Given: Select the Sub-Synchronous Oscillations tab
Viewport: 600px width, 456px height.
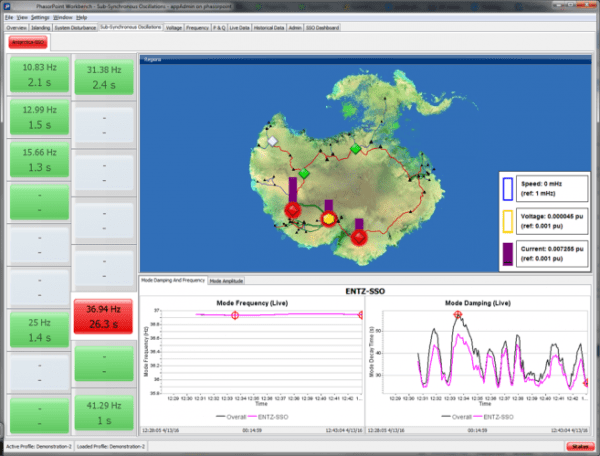Looking at the screenshot, I should [x=131, y=27].
